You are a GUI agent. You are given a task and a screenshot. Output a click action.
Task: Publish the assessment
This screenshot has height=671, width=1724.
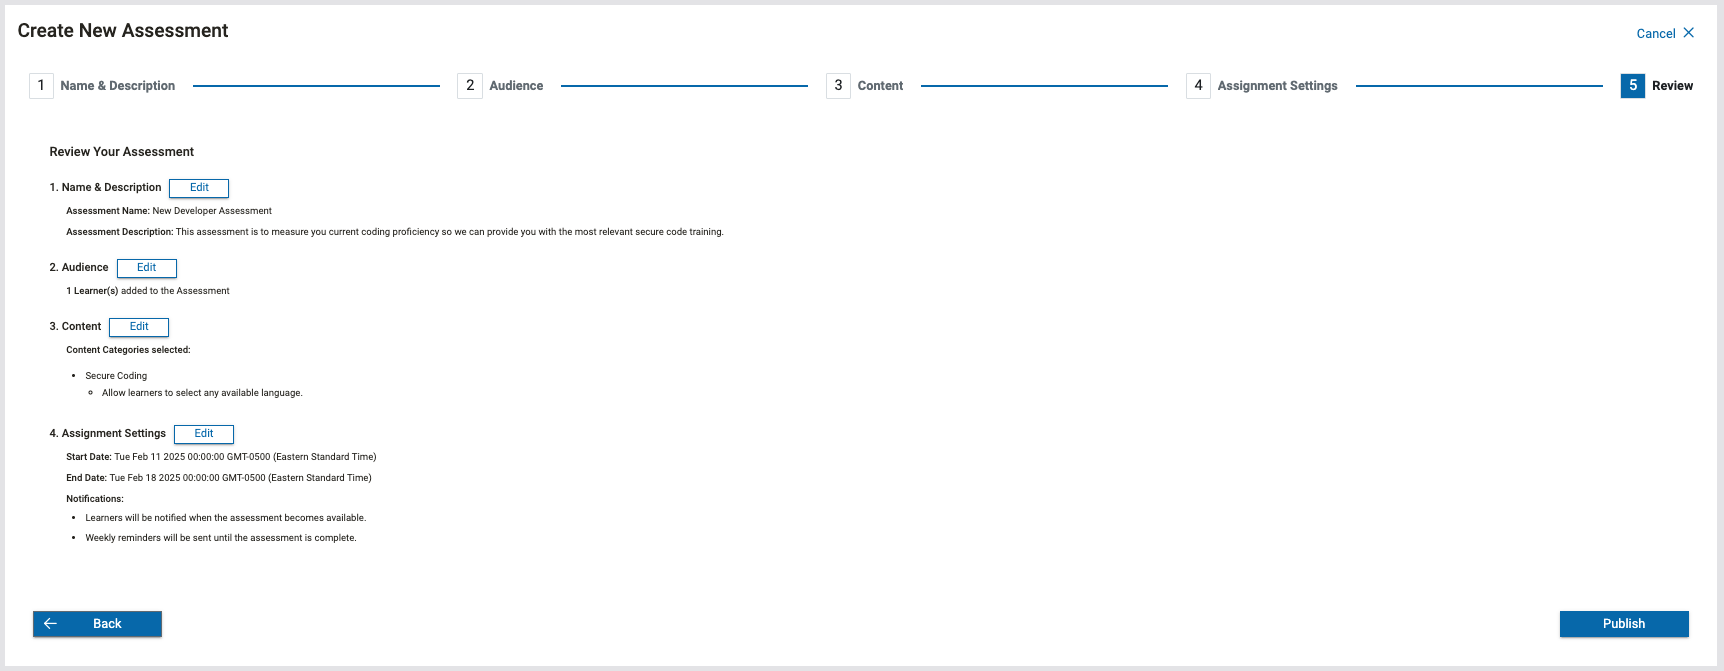tap(1623, 624)
